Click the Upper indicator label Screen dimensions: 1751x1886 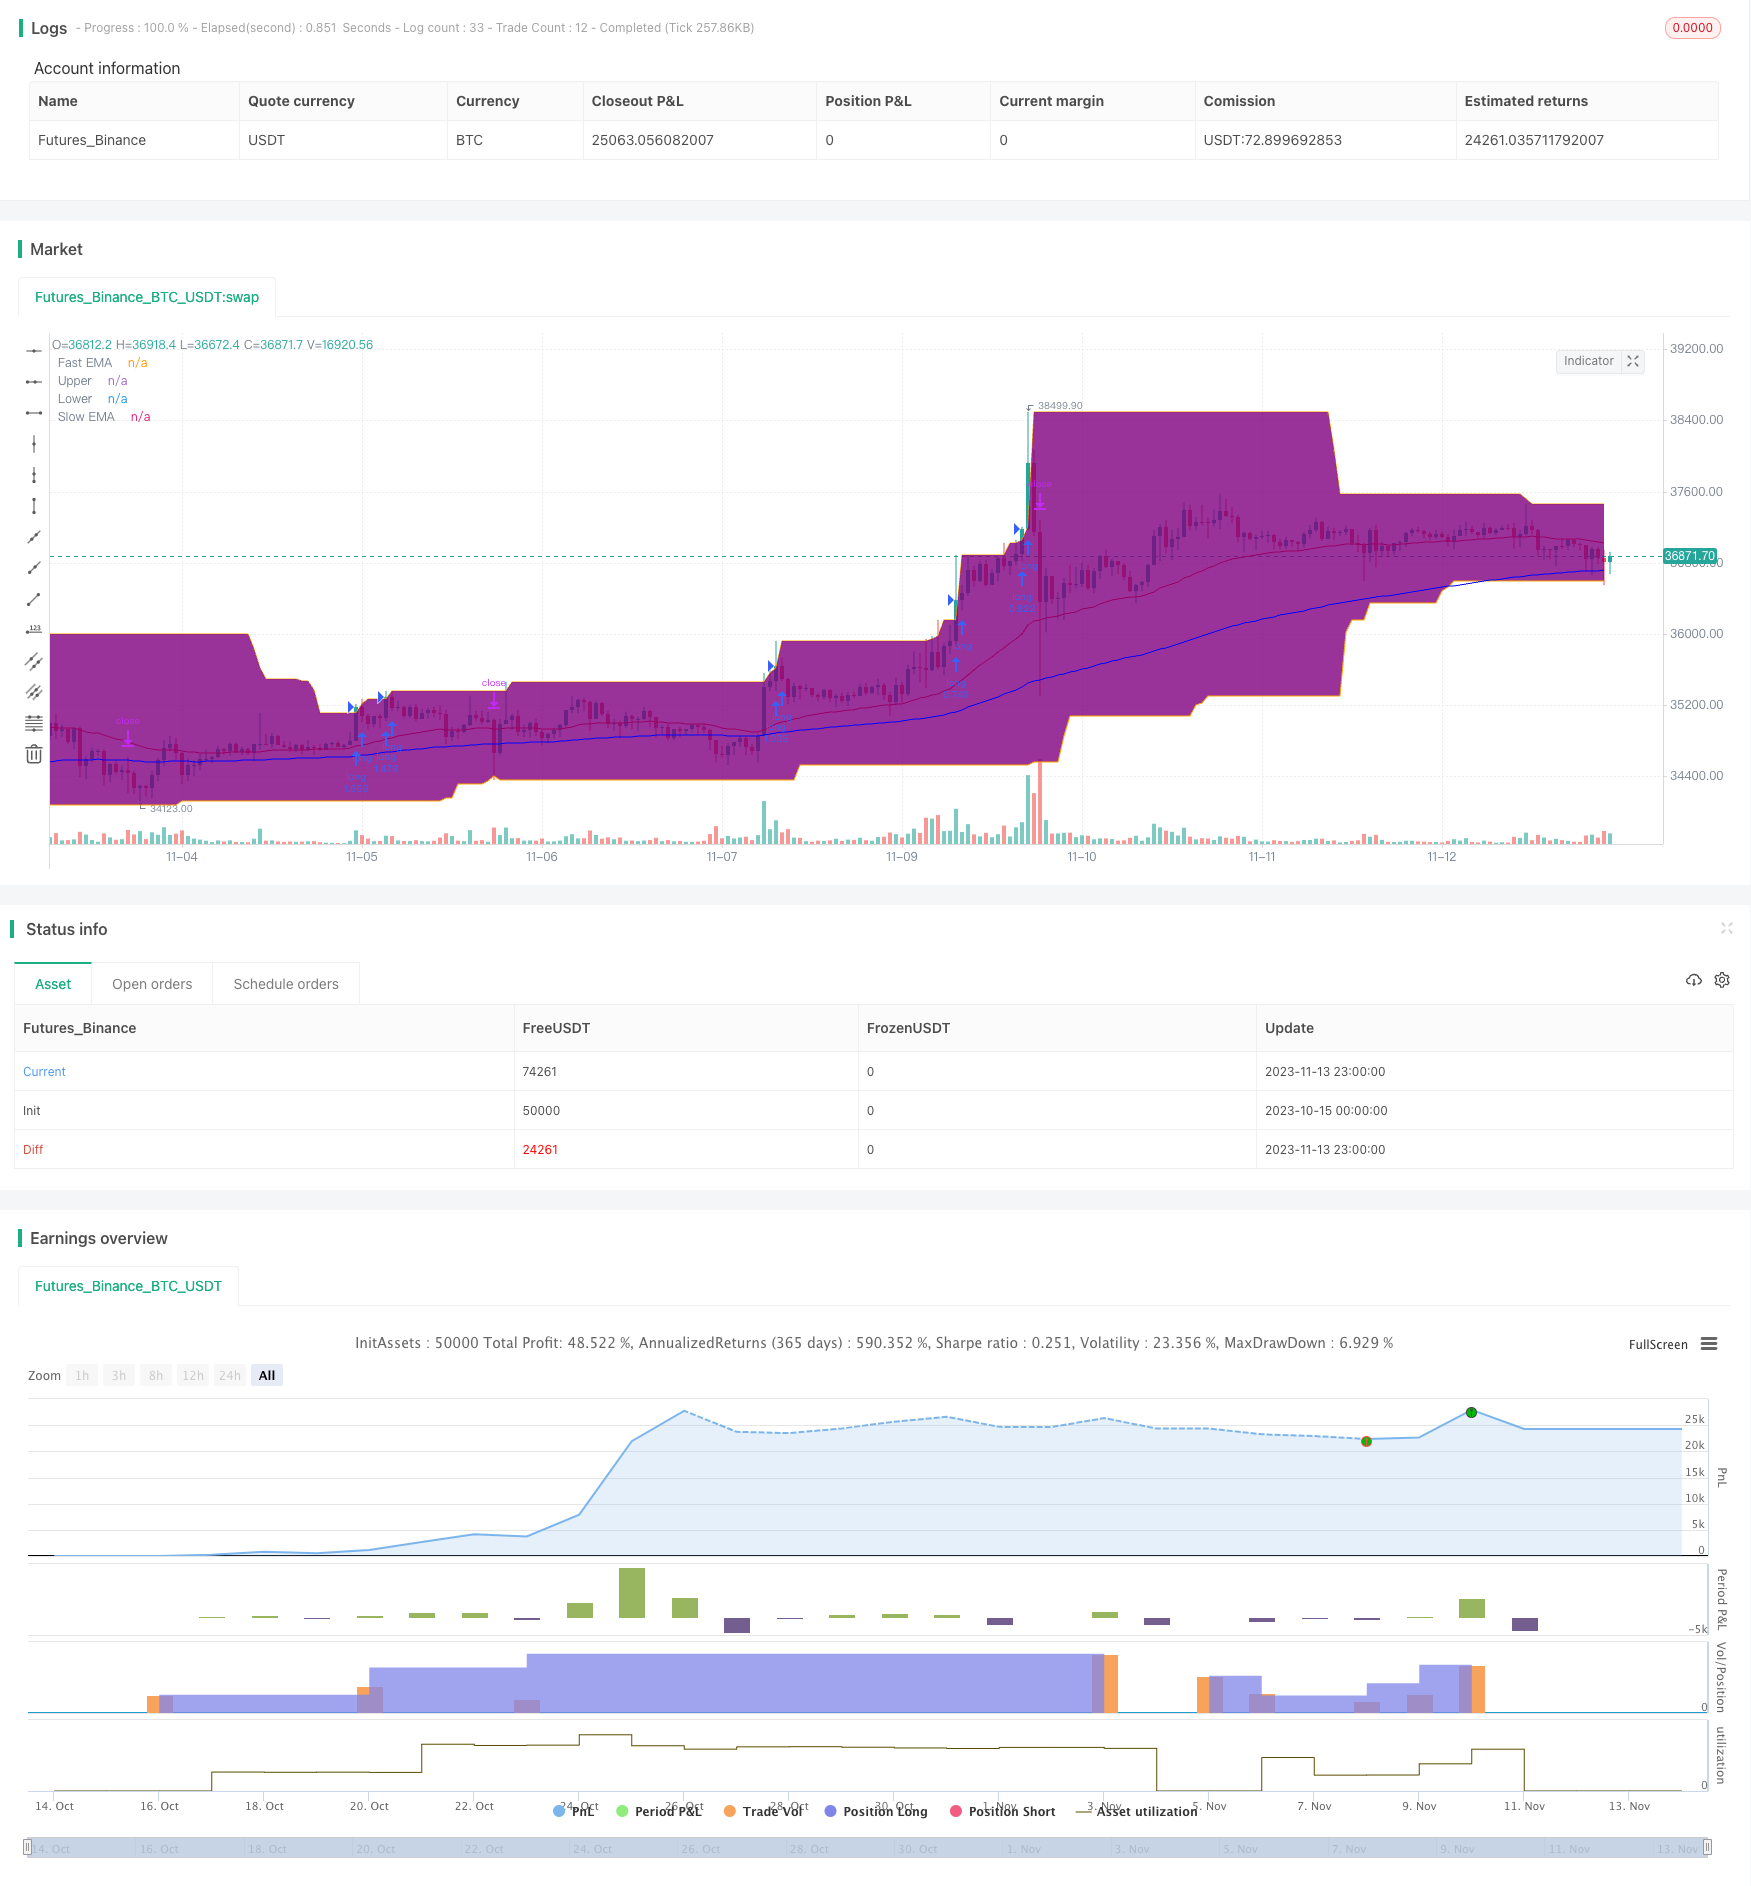75,381
